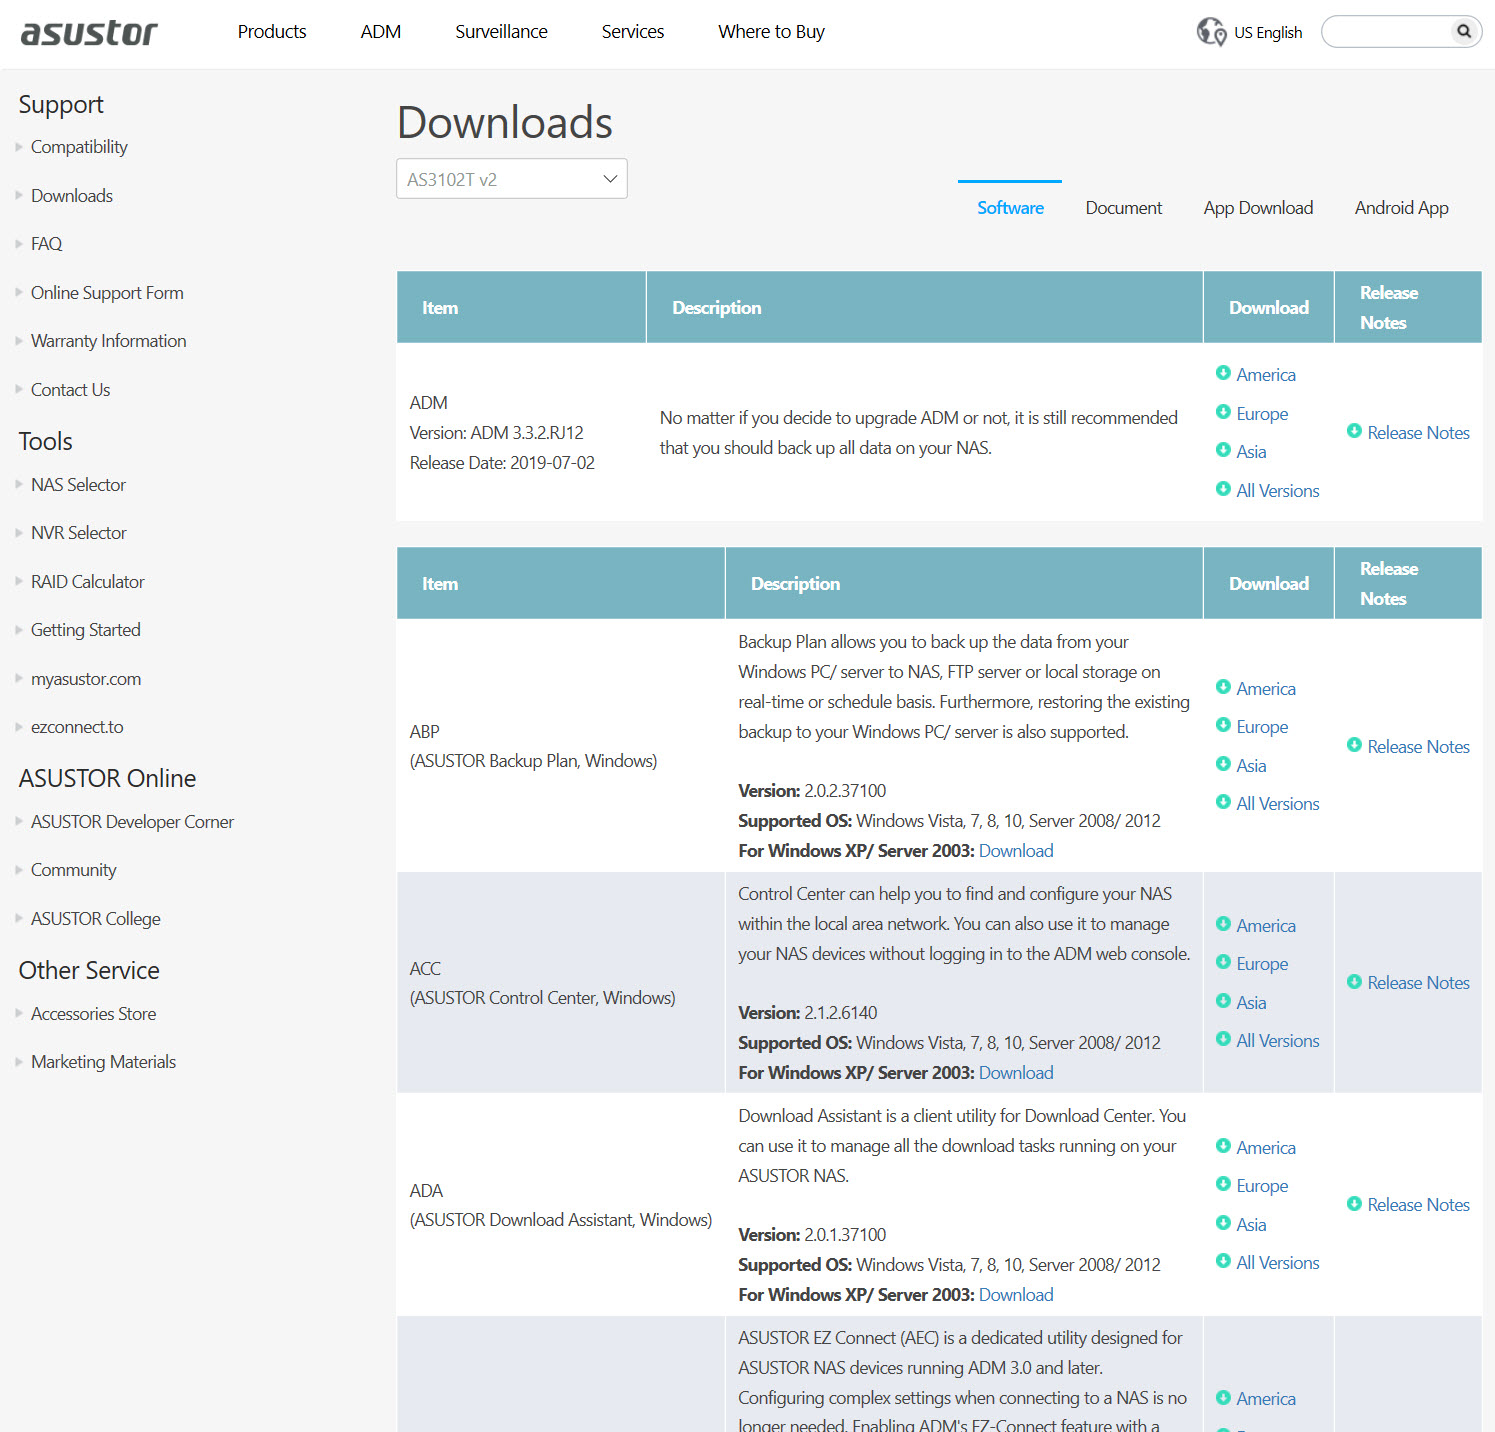Open ASUSTOR Developer Corner link
Screen dimensions: 1495x1432
click(132, 822)
